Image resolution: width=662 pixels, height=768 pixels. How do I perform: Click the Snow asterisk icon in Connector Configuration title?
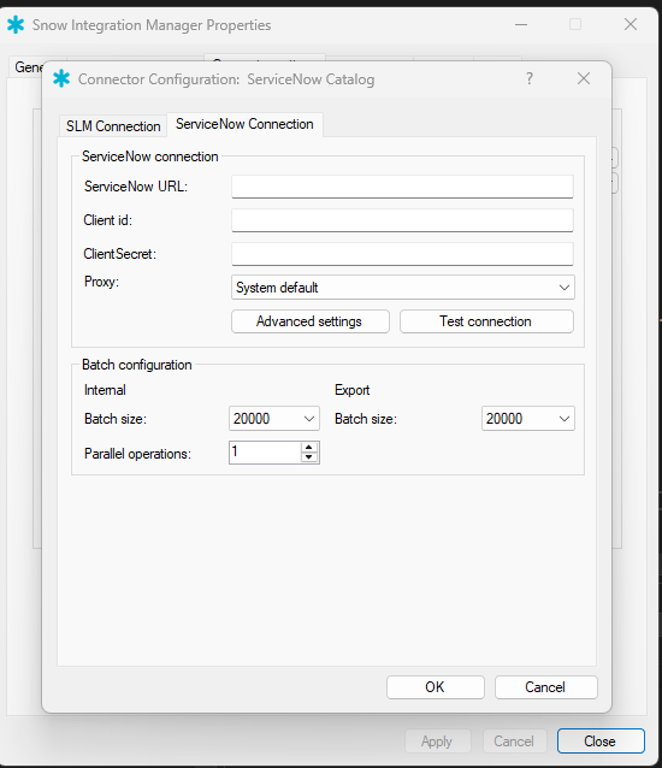[61, 78]
